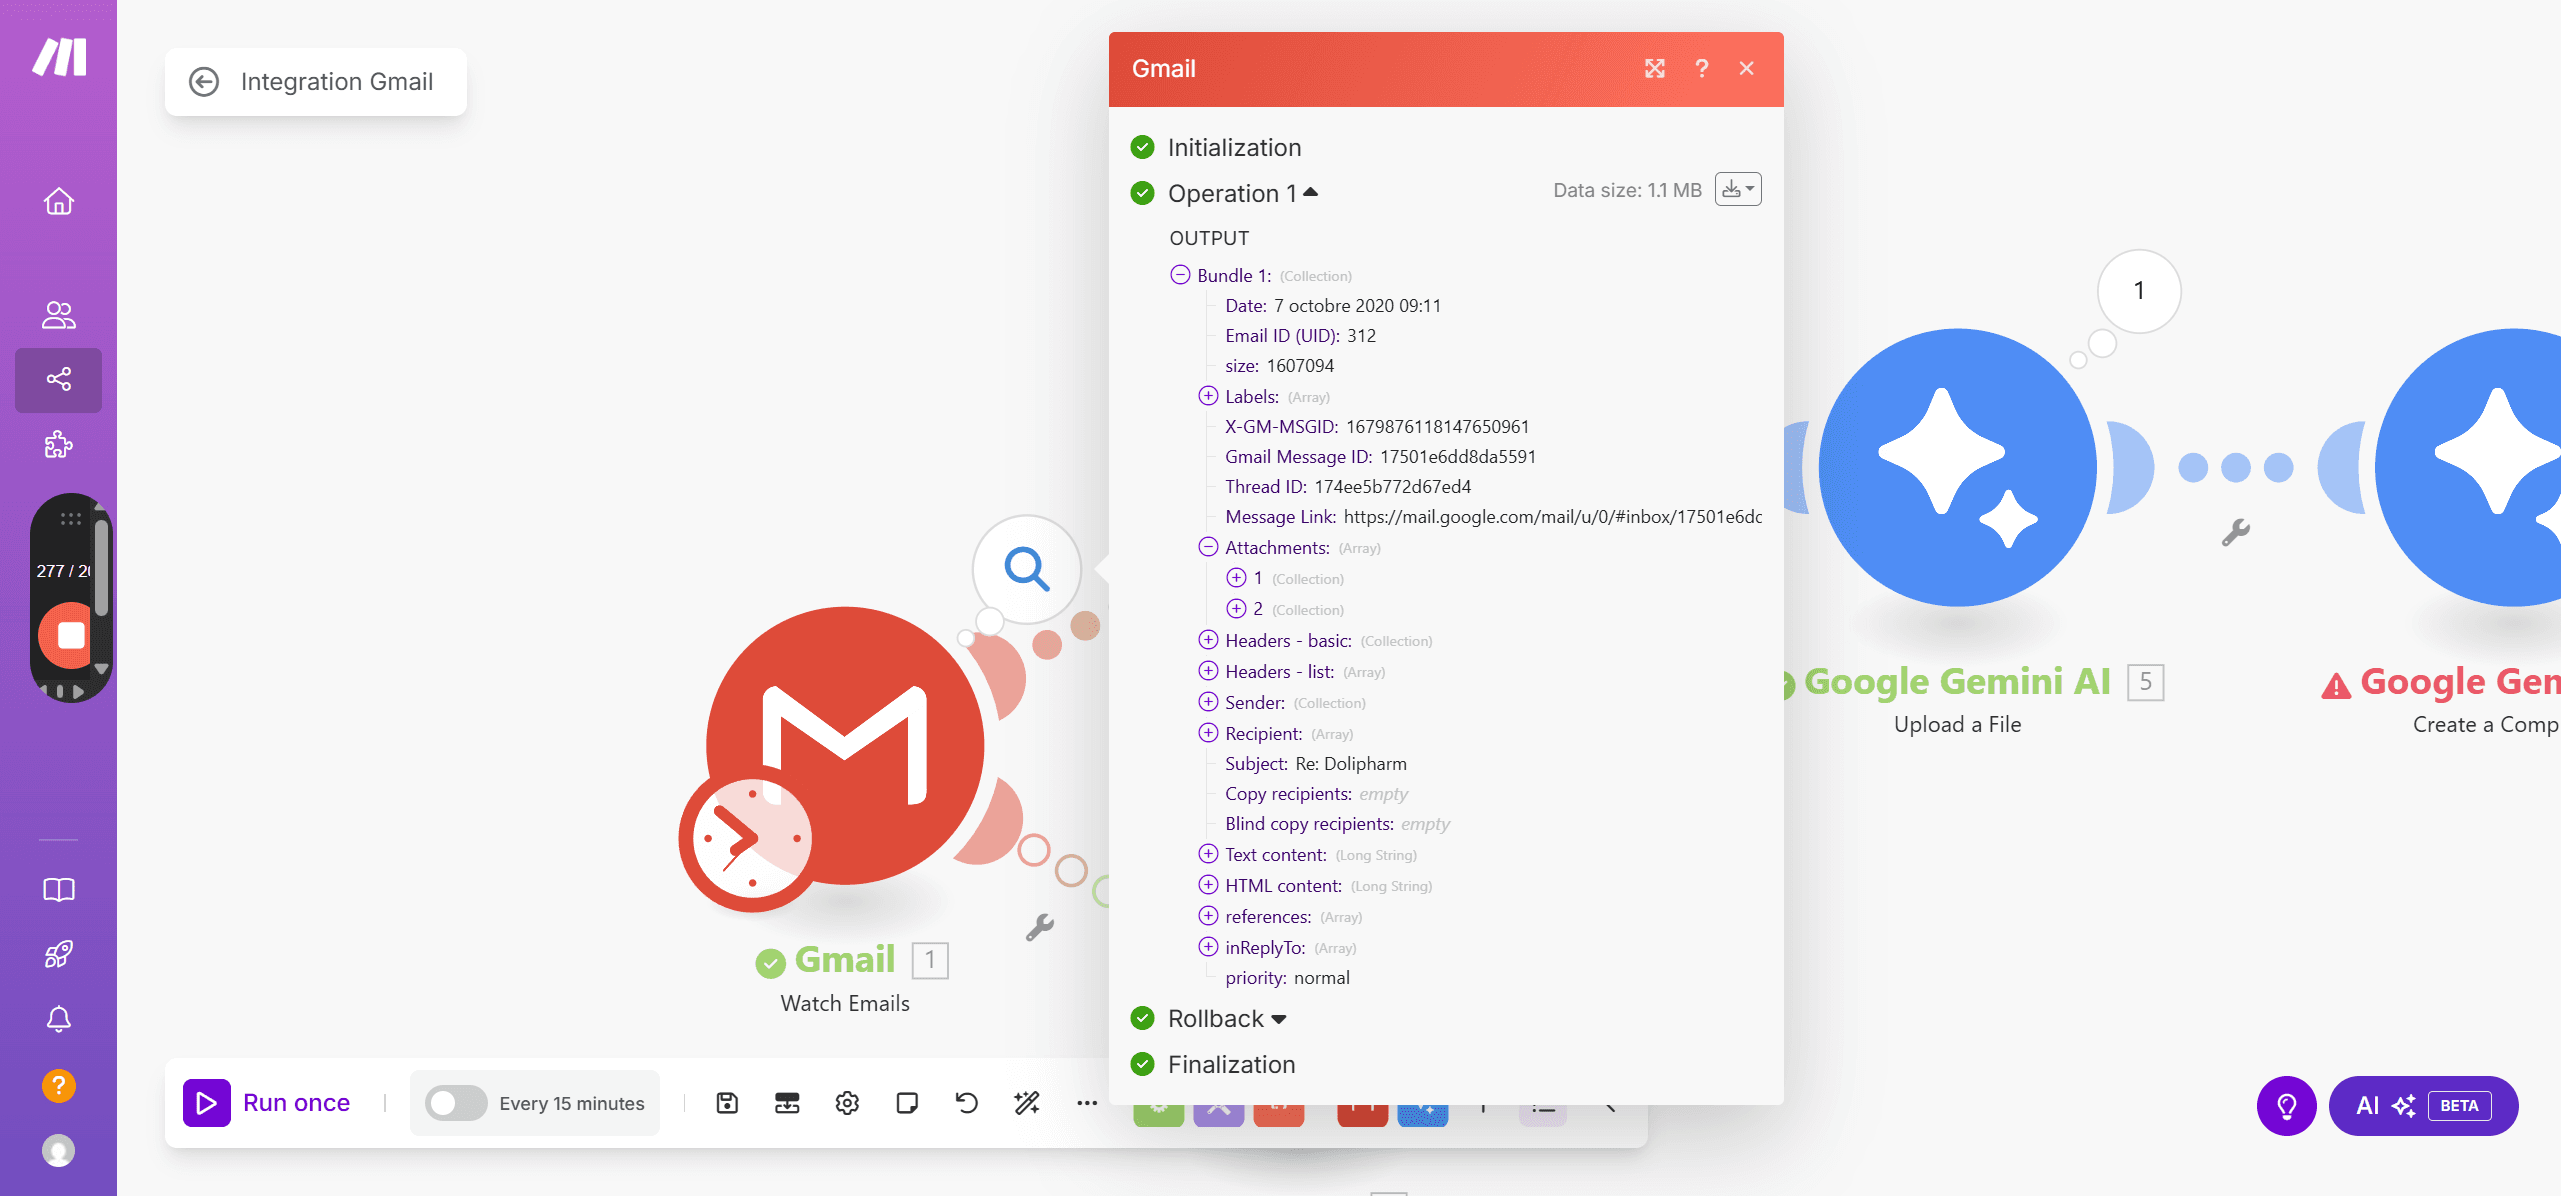
Task: Click the wrench icon between the Gemini modules
Action: coord(2236,532)
